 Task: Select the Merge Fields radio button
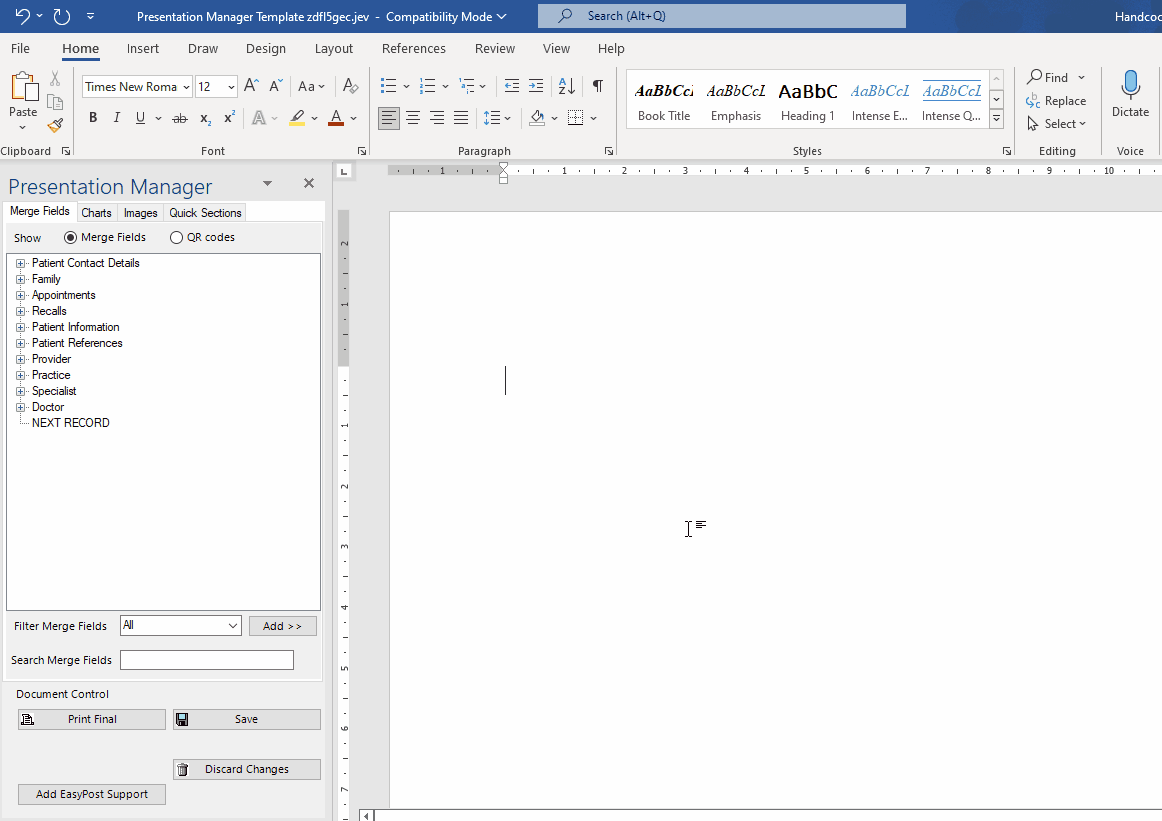(69, 237)
